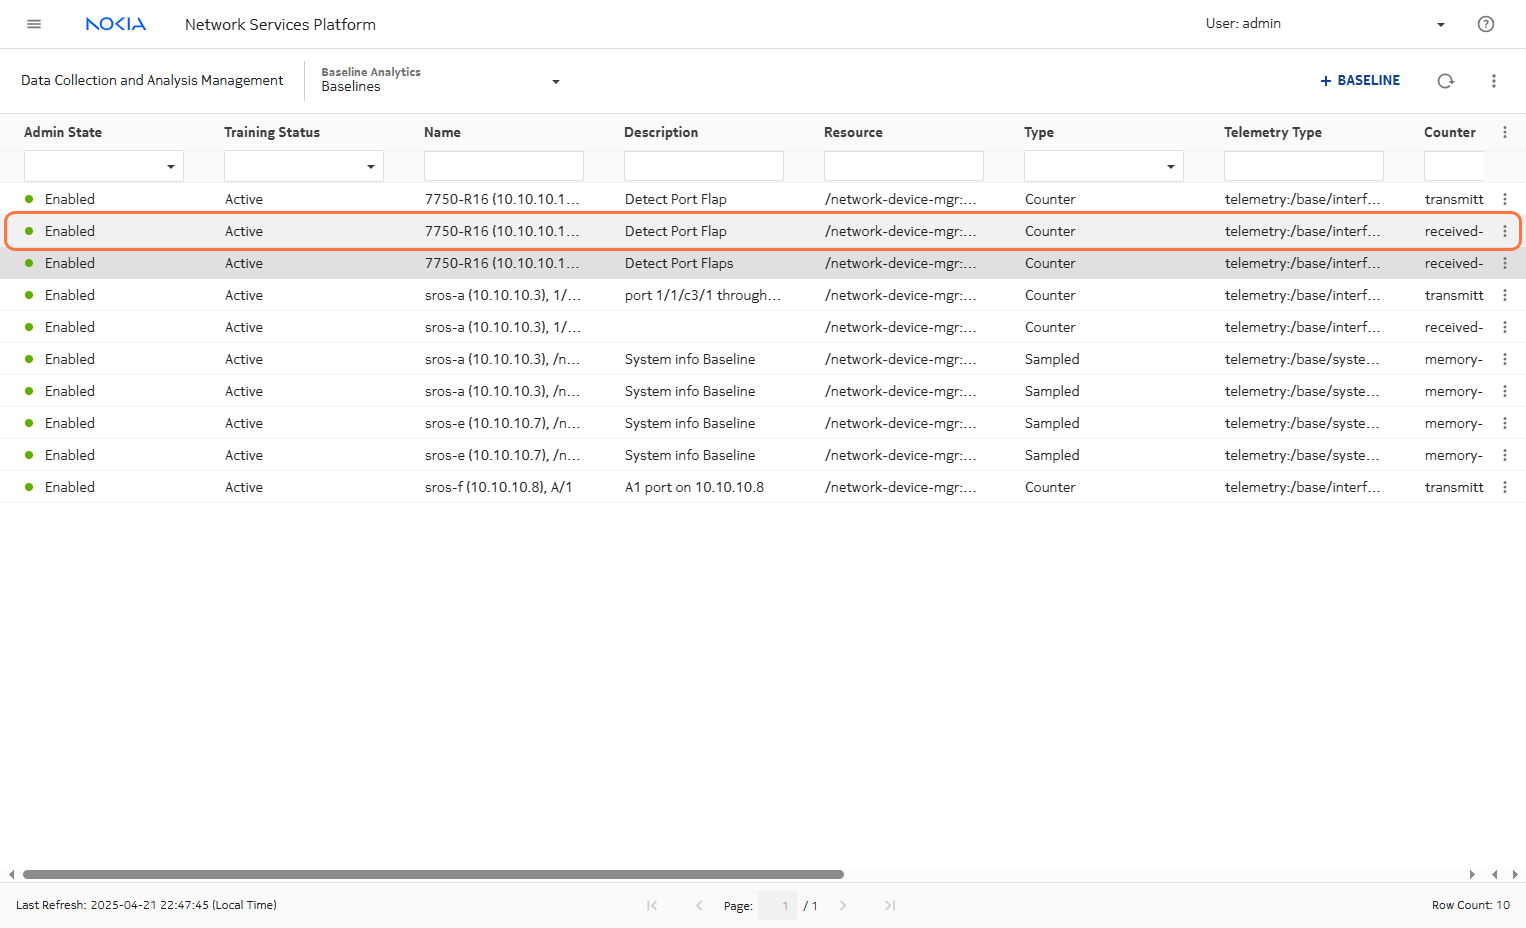Open row actions for sros-f A1 port baseline

pos(1504,487)
